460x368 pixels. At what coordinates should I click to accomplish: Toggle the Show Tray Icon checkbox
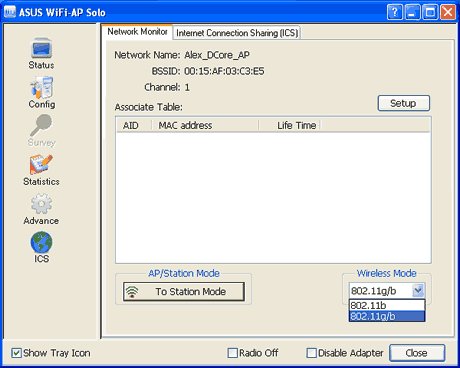16,353
